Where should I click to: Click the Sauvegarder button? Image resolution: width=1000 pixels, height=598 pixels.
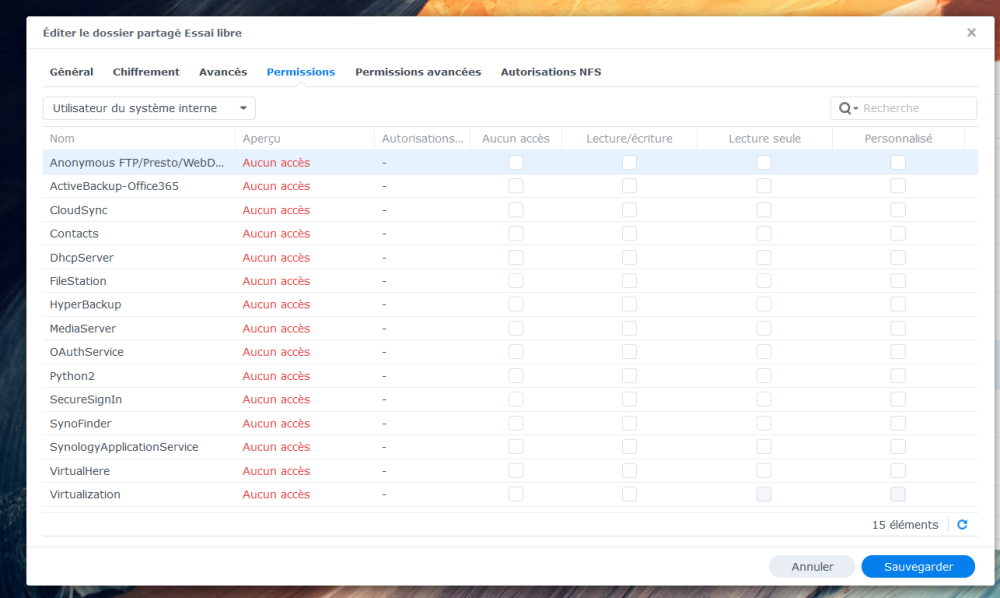[917, 567]
